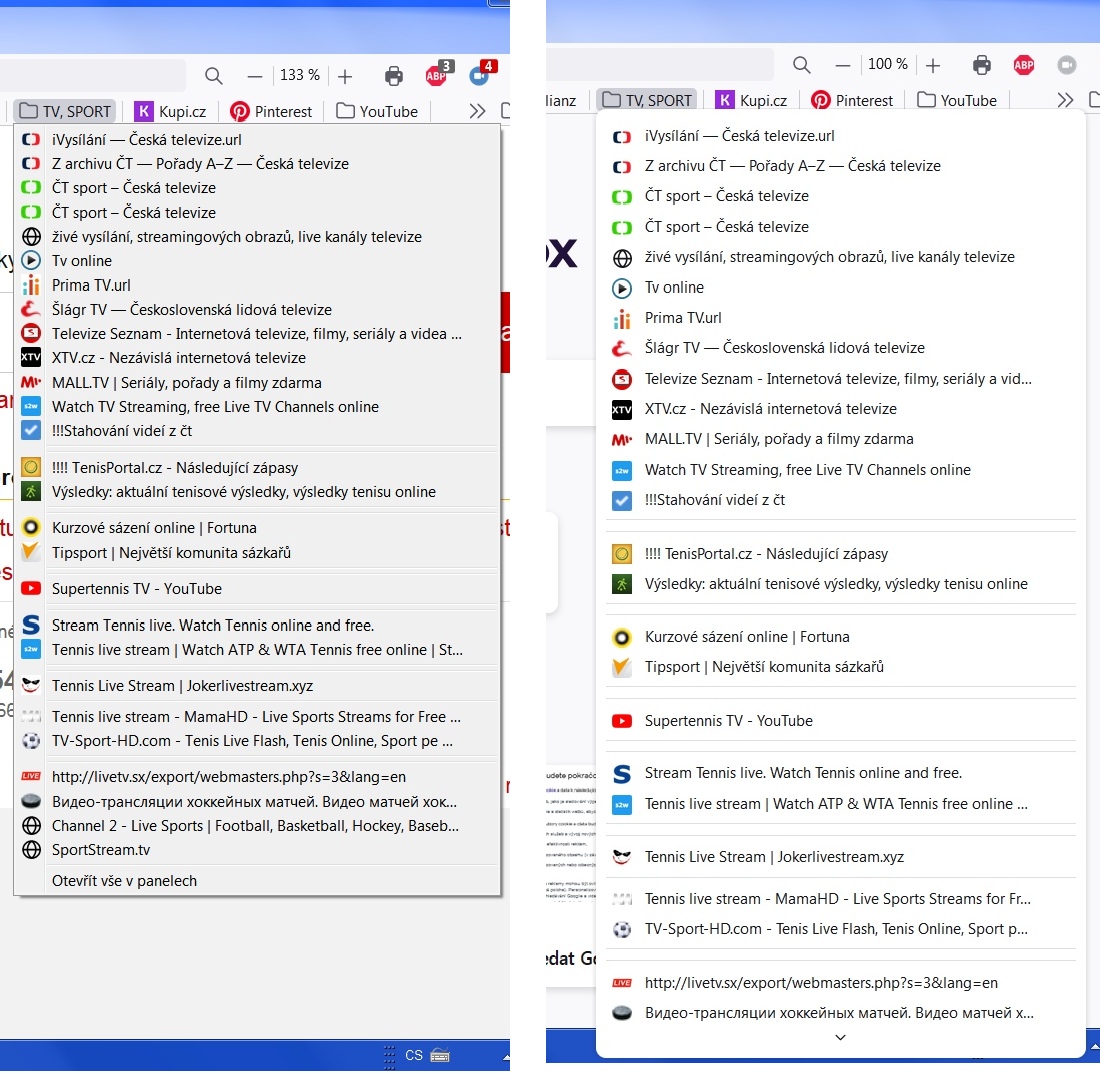This screenshot has height=1083, width=1100.
Task: Open TV-Sport-HD.com entry in left menu
Action: 257,741
